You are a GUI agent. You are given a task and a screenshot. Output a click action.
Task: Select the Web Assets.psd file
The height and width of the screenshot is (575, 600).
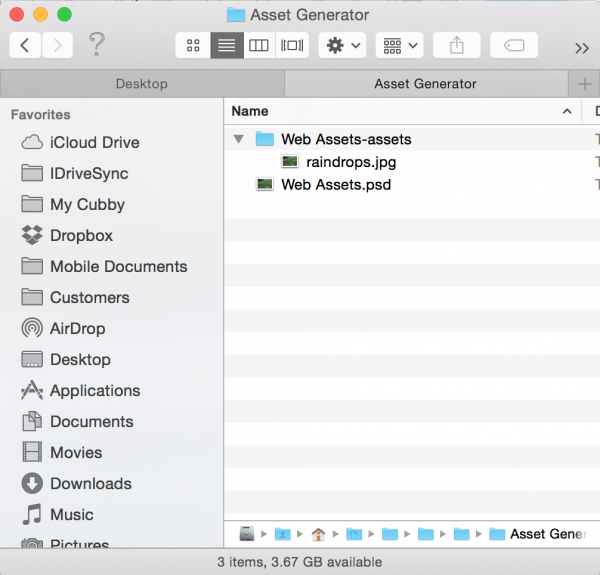point(335,184)
